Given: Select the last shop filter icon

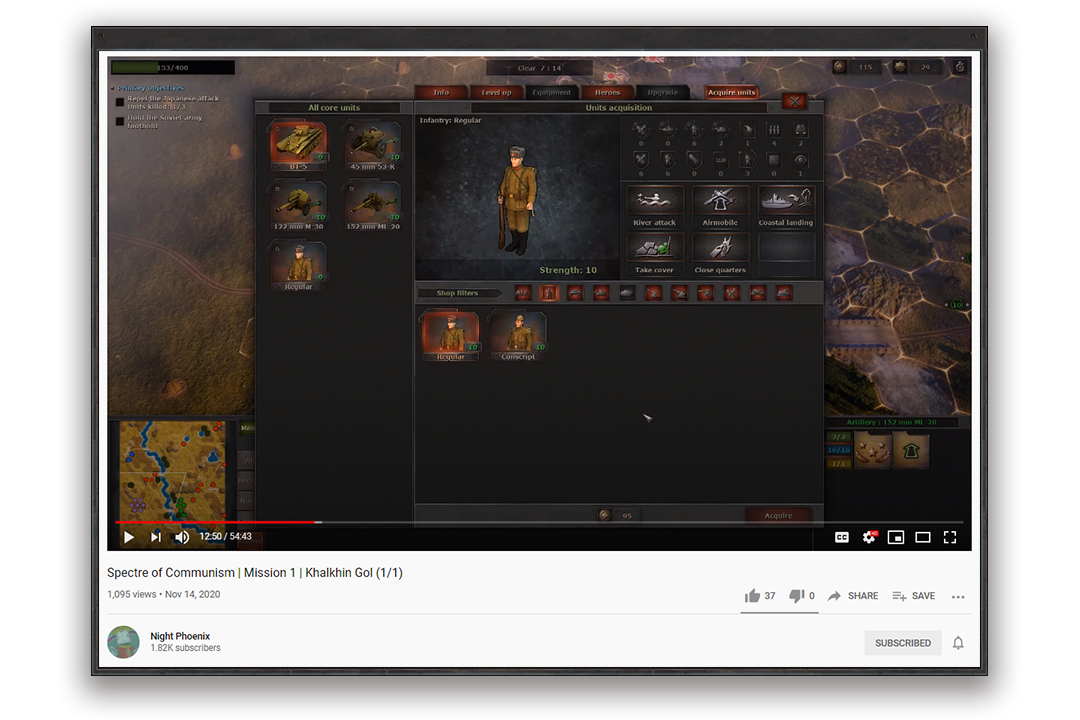Looking at the screenshot, I should [784, 294].
